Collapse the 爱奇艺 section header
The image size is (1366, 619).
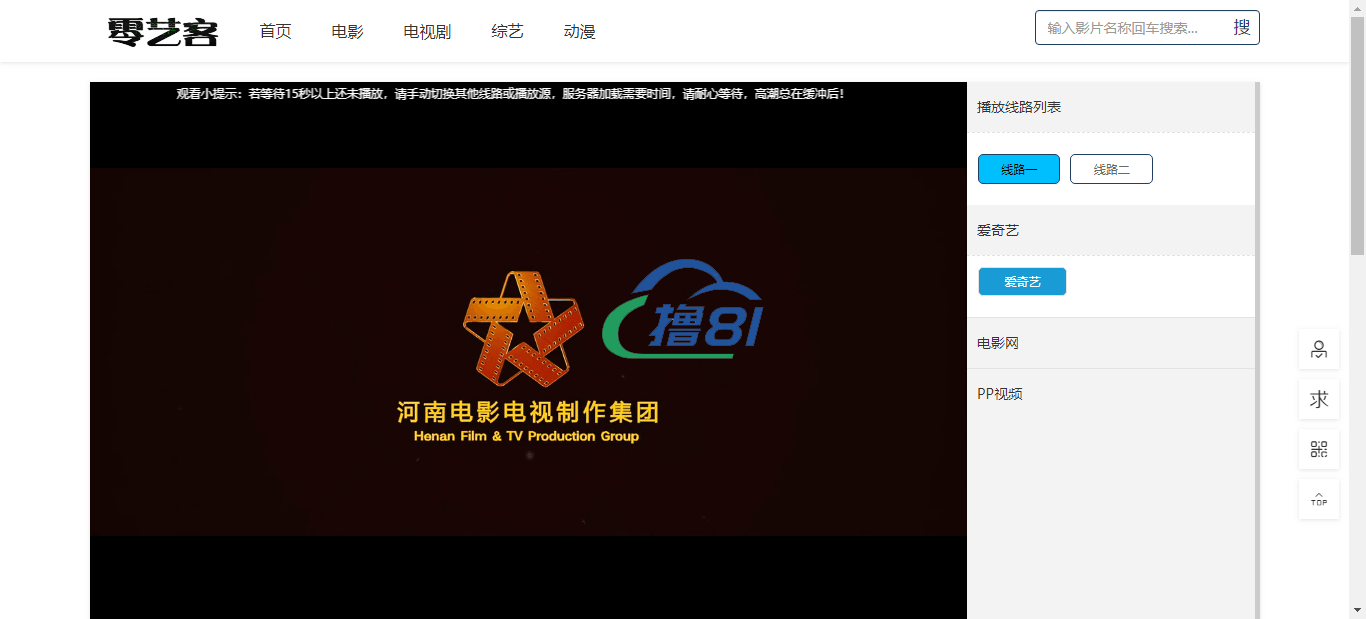(x=998, y=231)
